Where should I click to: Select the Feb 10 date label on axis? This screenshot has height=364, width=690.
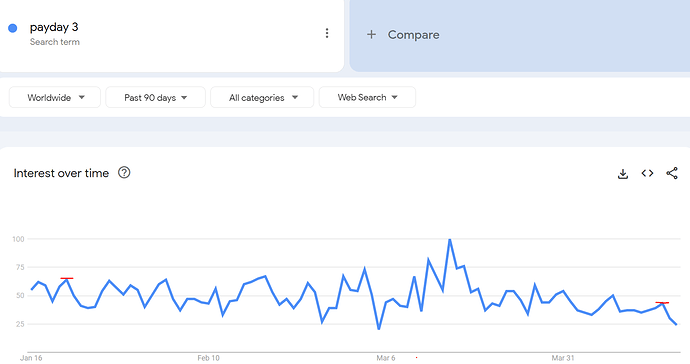coord(208,358)
